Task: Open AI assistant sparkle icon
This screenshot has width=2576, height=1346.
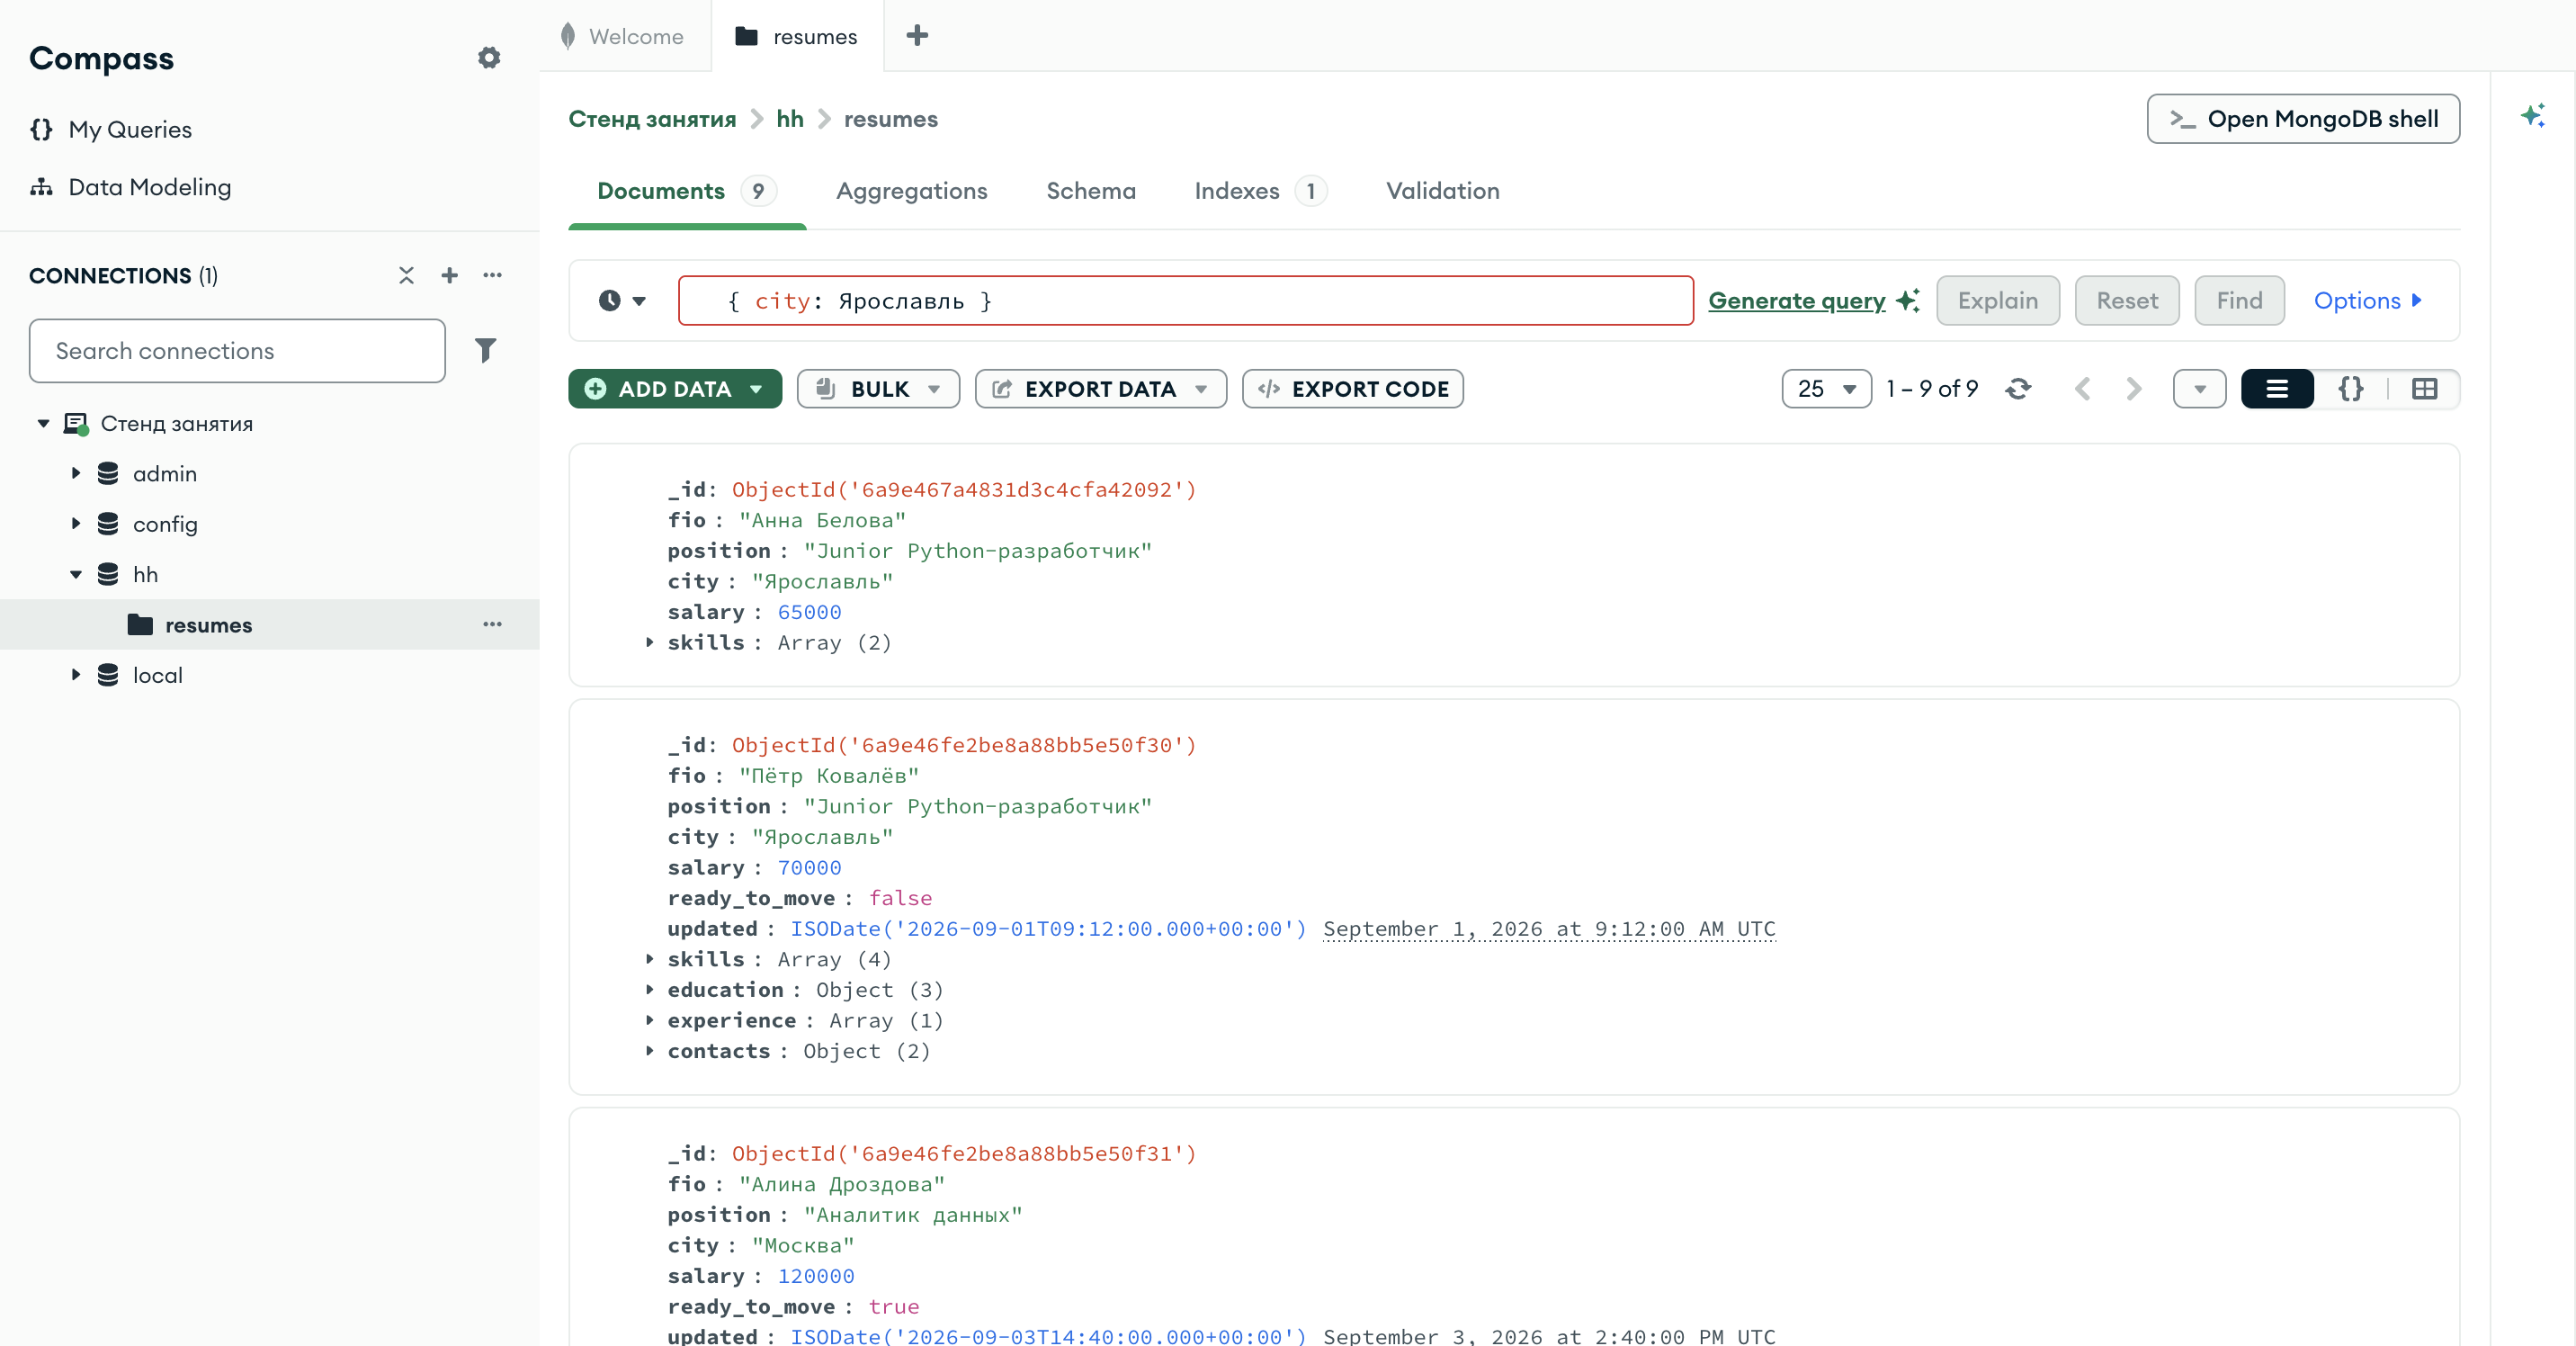Action: 2533,116
